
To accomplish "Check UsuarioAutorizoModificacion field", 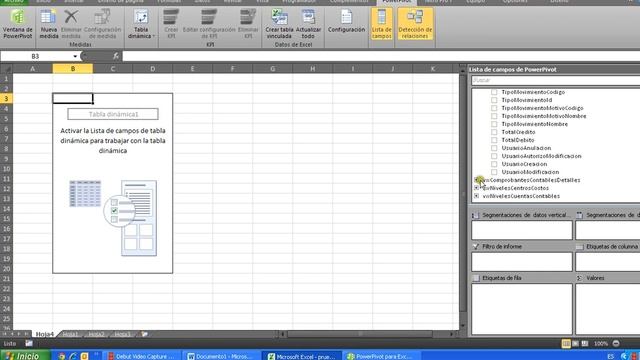I will (494, 156).
